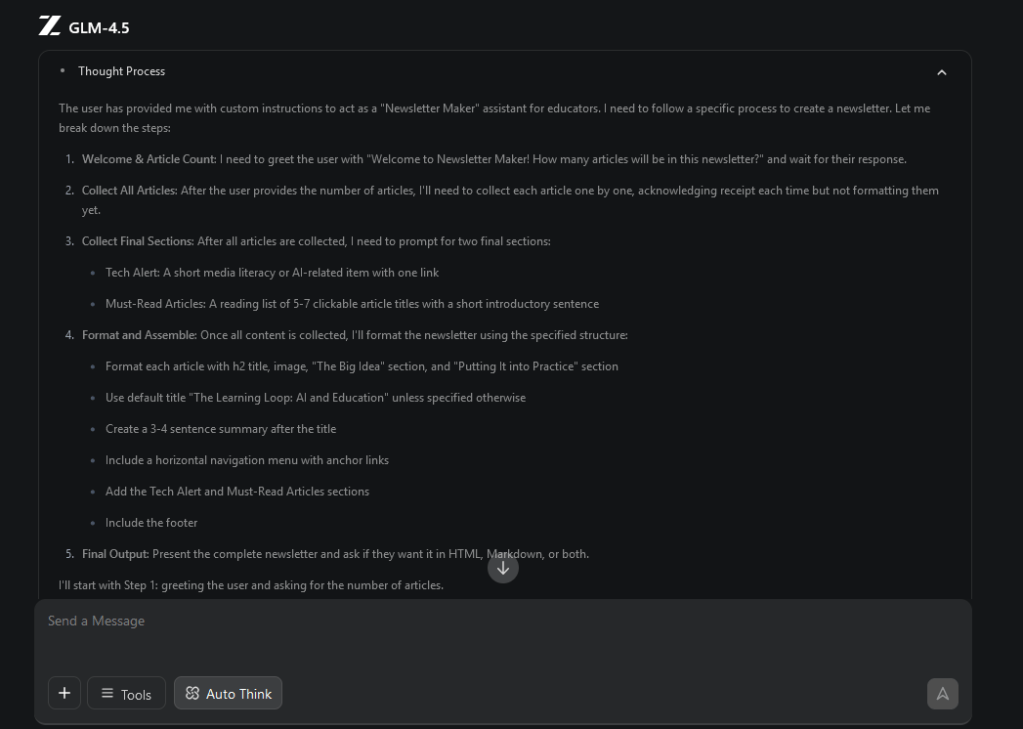1023x729 pixels.
Task: Open the GLM-4.5 model selector
Action: tap(98, 27)
